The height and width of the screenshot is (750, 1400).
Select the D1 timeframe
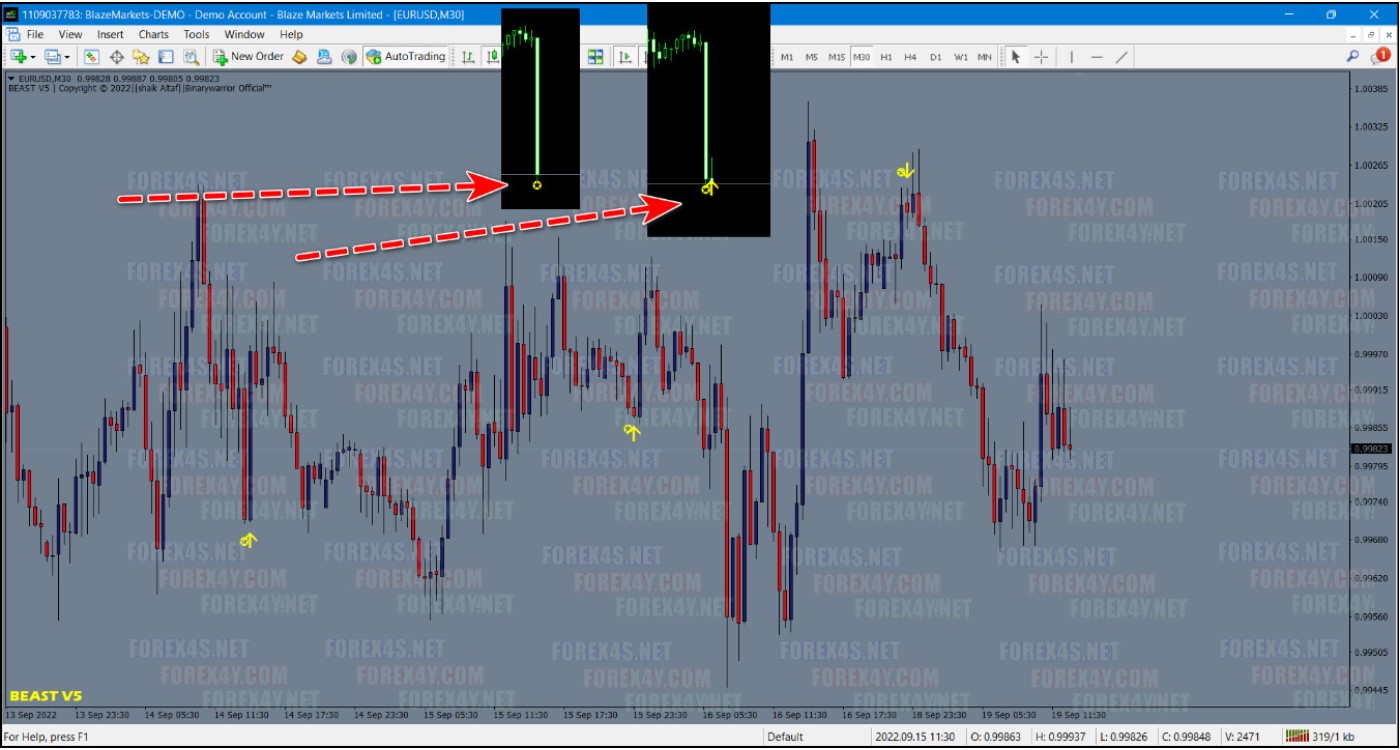936,57
